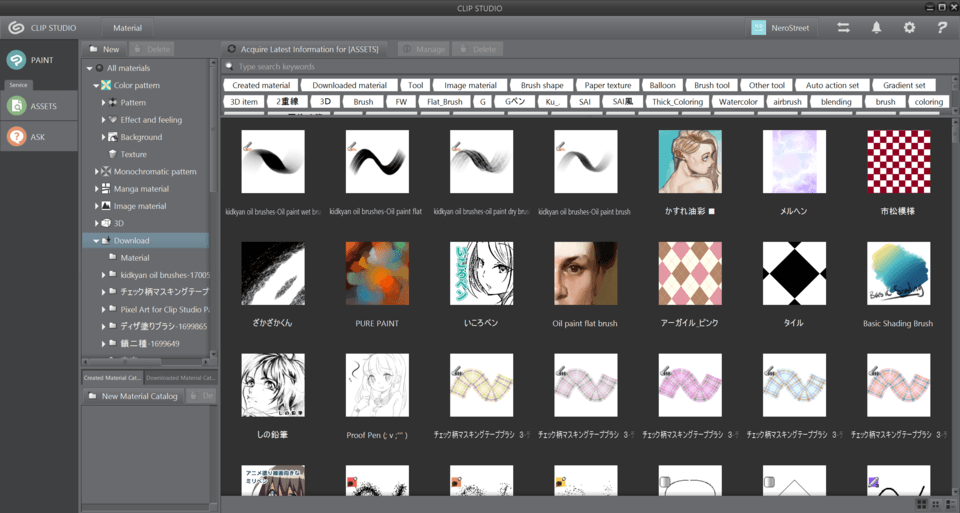Expand the Monochromatic pattern tree node
Viewport: 960px width, 513px height.
(96, 172)
